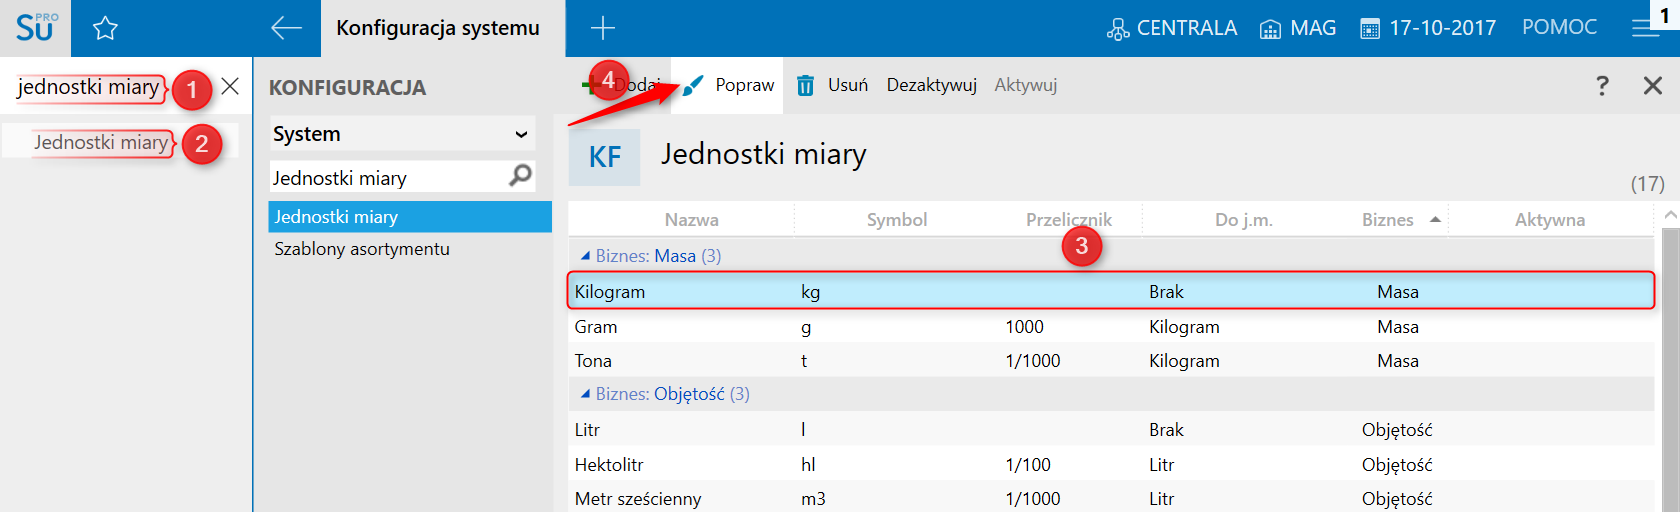
Task: Close the Jednostki miary panel
Action: (x=1653, y=86)
